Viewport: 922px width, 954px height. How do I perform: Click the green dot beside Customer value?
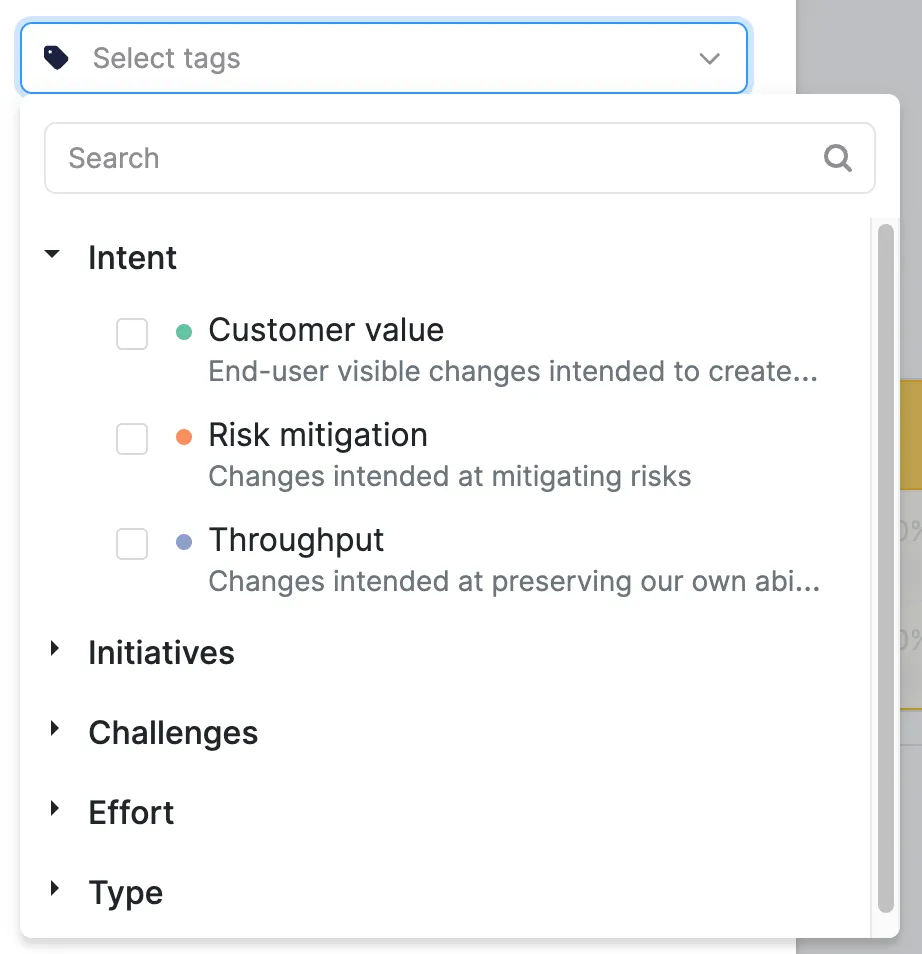coord(184,332)
